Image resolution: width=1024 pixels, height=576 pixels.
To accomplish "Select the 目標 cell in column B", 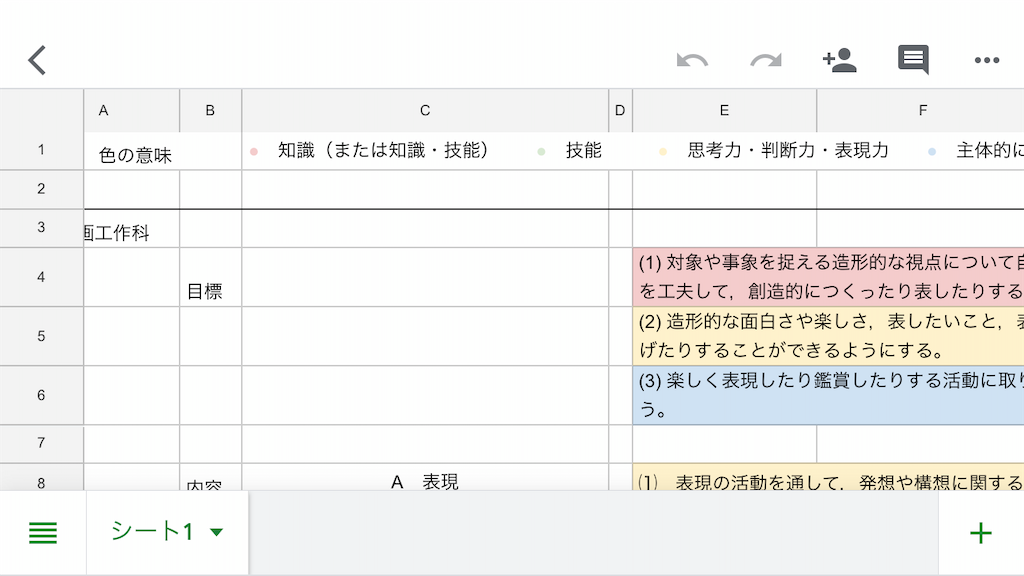I will coord(210,277).
